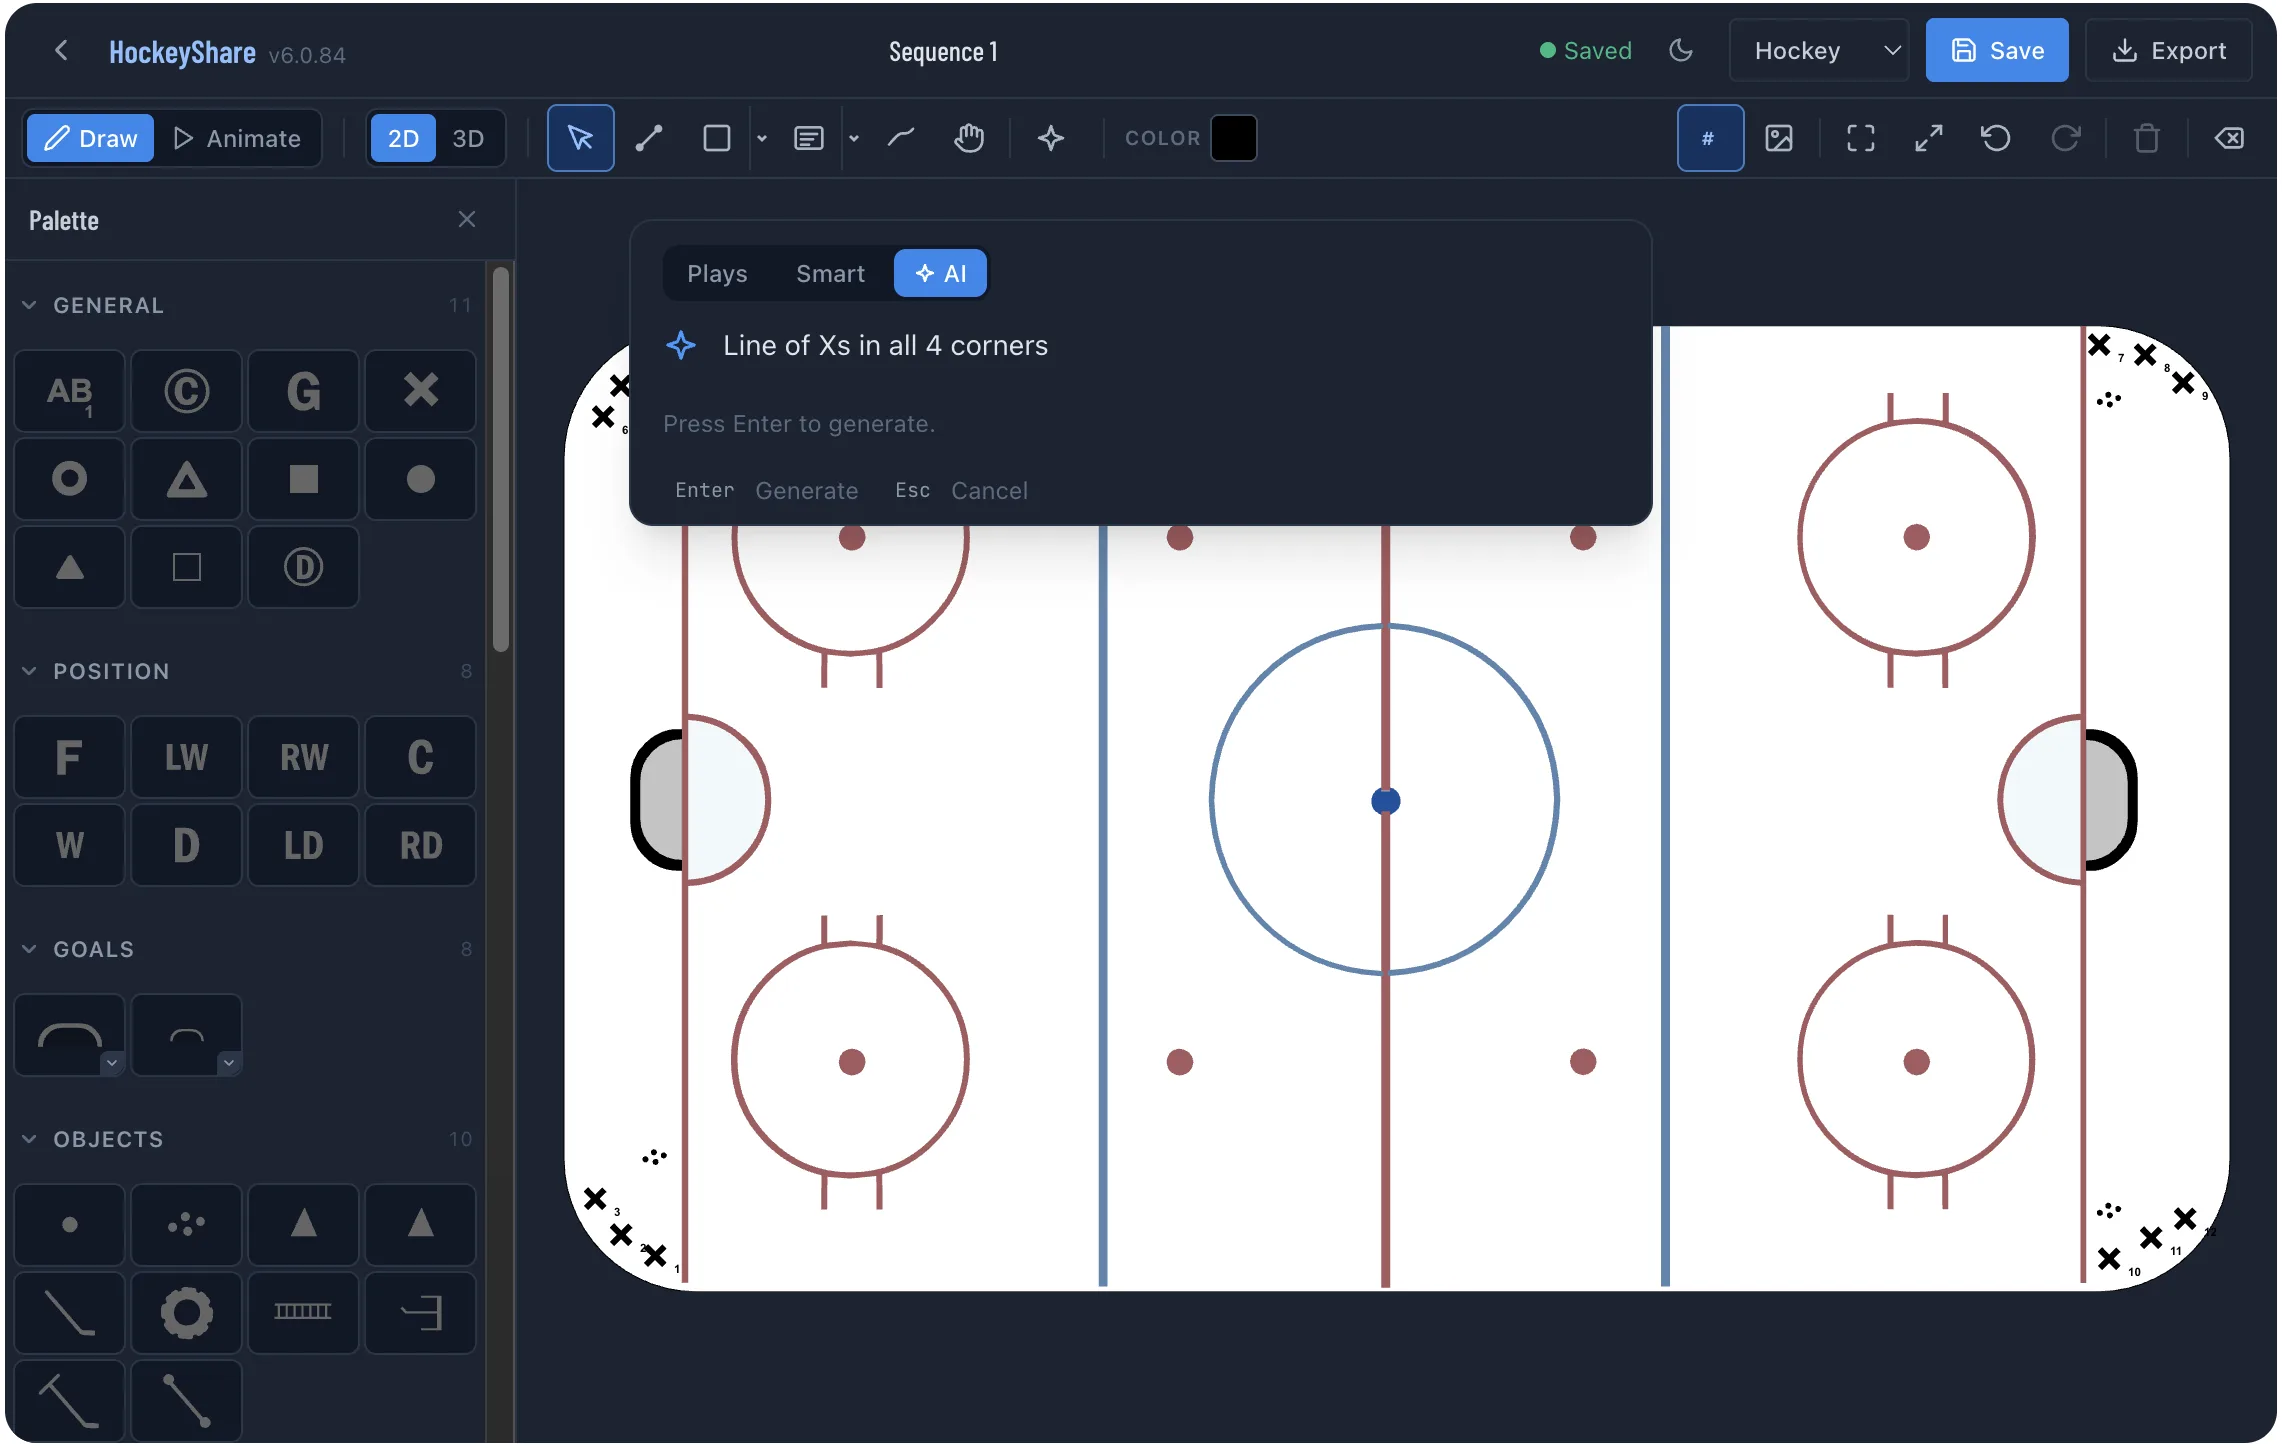Pick the circled C palette item
This screenshot has height=1448, width=2282.
point(187,391)
